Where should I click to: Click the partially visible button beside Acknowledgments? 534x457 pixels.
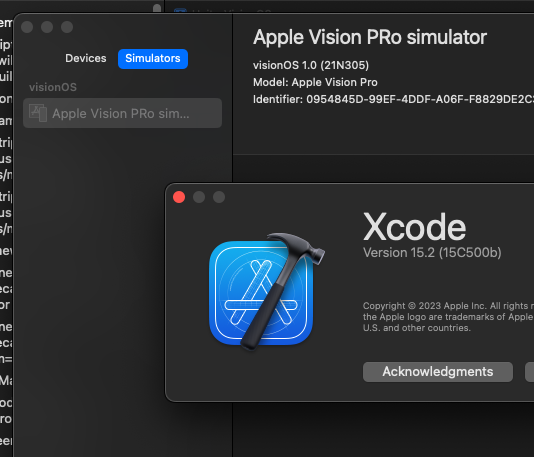coord(530,372)
